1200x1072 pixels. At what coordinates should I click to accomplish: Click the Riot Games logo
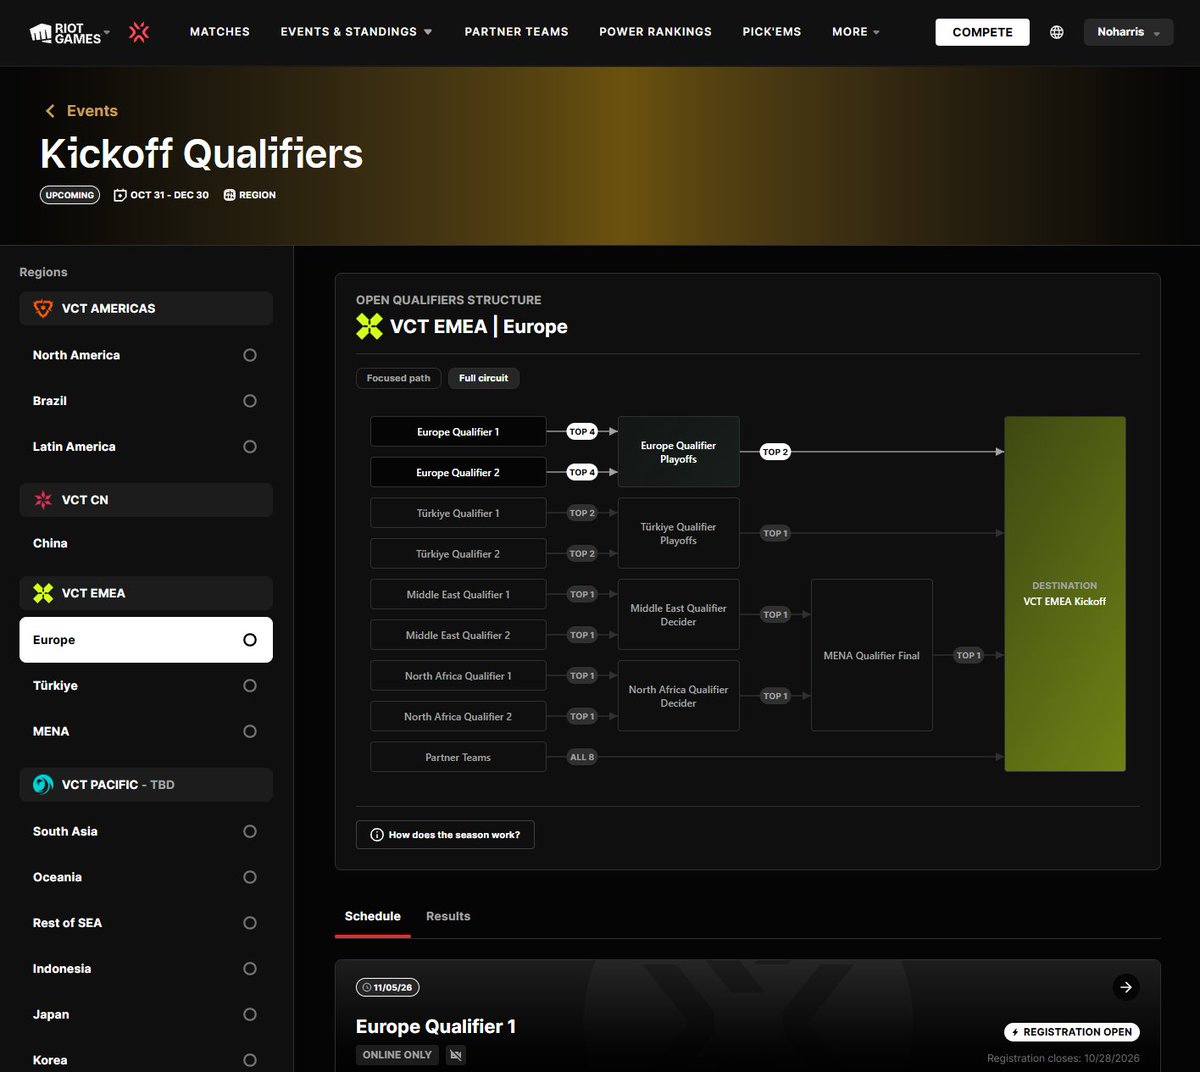point(66,33)
